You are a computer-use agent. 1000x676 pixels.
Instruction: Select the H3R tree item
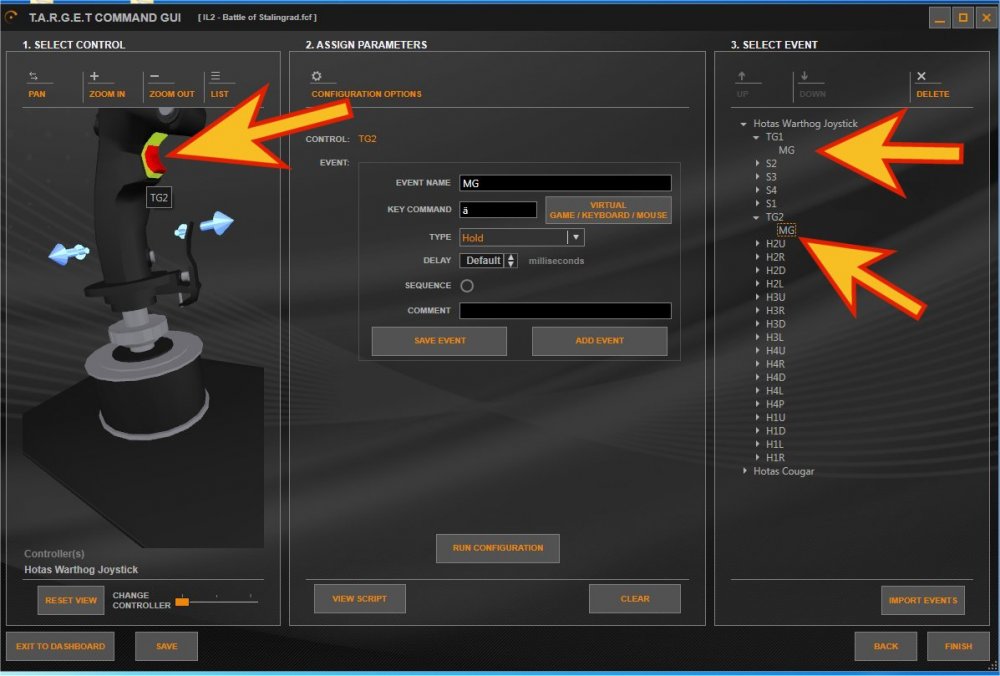tap(776, 311)
